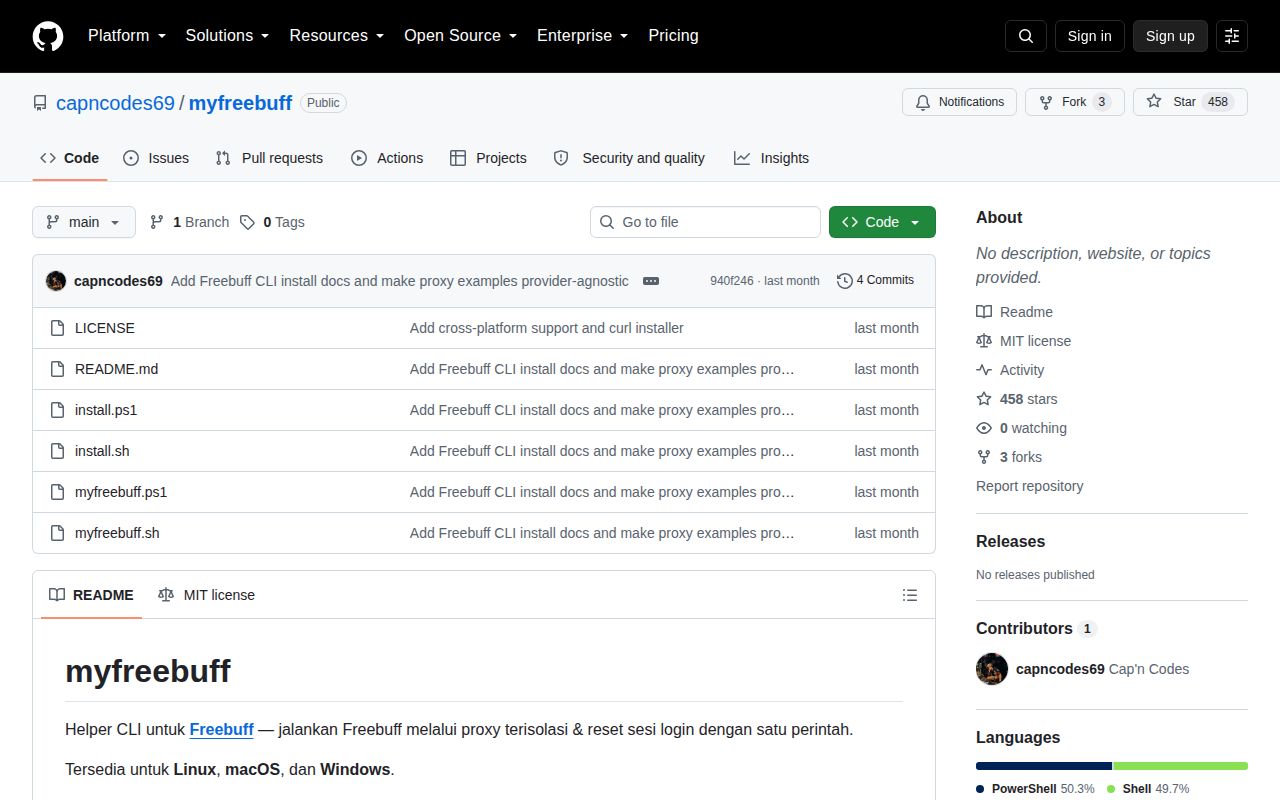1280x800 pixels.
Task: Click the Contributors heading link
Action: tap(1024, 628)
